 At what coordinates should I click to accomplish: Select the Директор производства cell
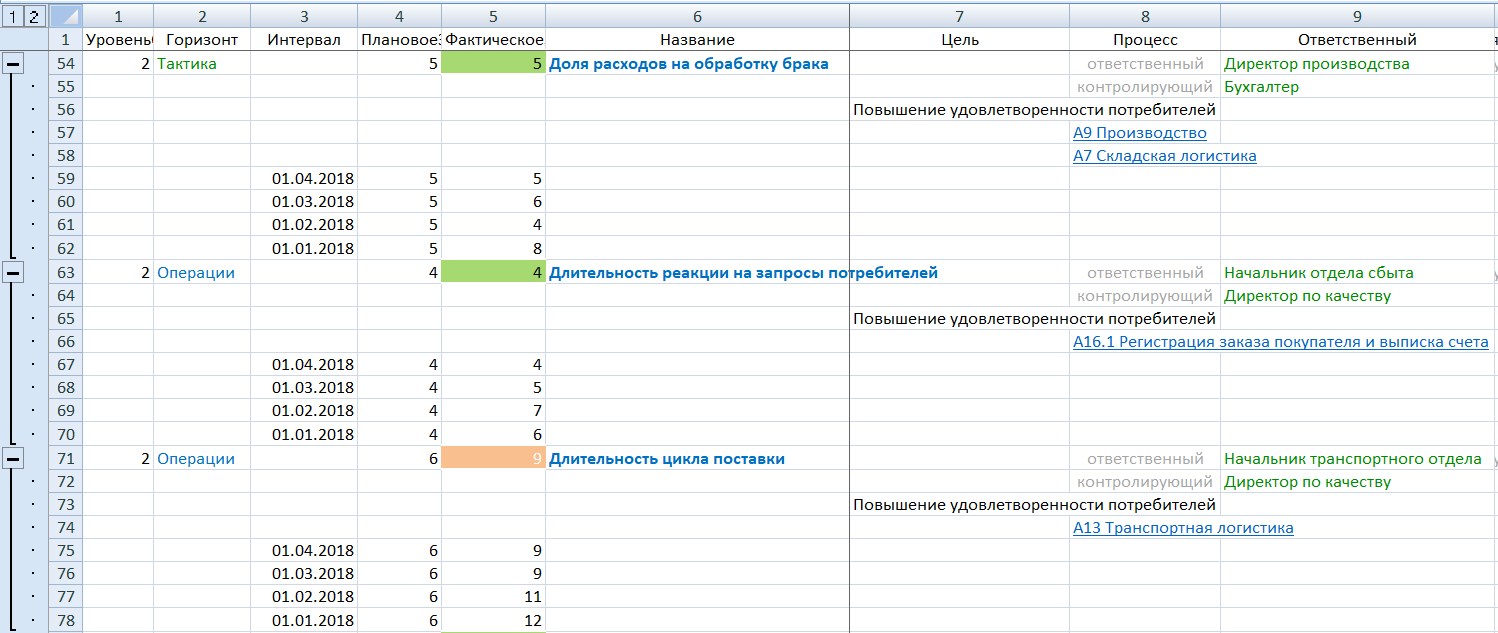click(x=1316, y=64)
